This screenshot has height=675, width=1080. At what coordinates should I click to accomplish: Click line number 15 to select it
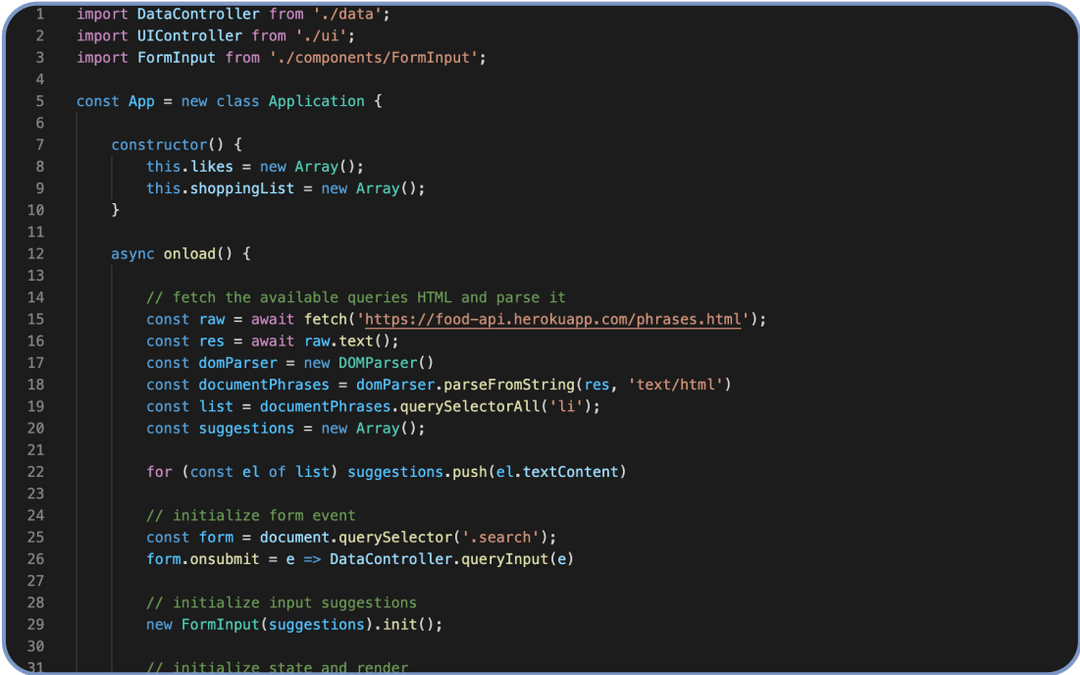pyautogui.click(x=35, y=318)
